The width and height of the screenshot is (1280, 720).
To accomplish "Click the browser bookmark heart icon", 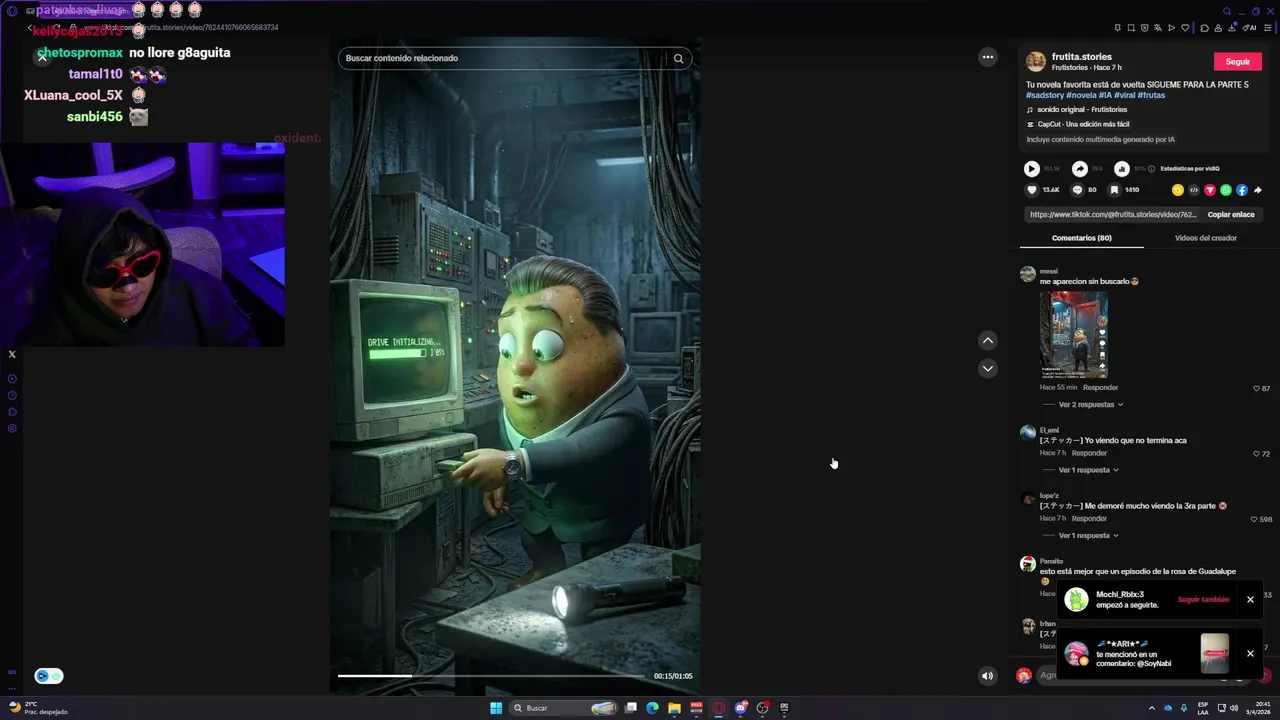I will click(x=1185, y=28).
